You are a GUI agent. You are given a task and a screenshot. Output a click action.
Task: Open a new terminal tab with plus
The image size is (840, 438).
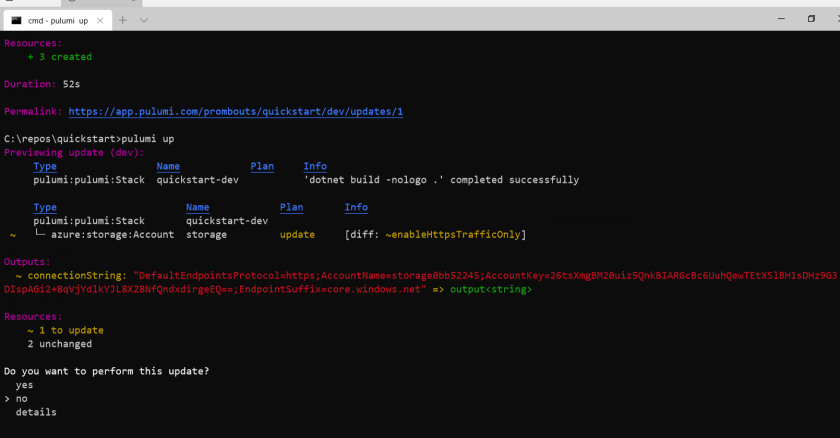[123, 20]
